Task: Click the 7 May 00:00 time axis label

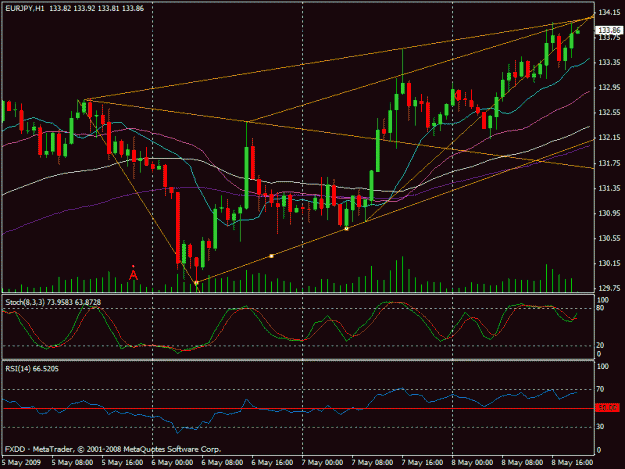Action: 322,463
